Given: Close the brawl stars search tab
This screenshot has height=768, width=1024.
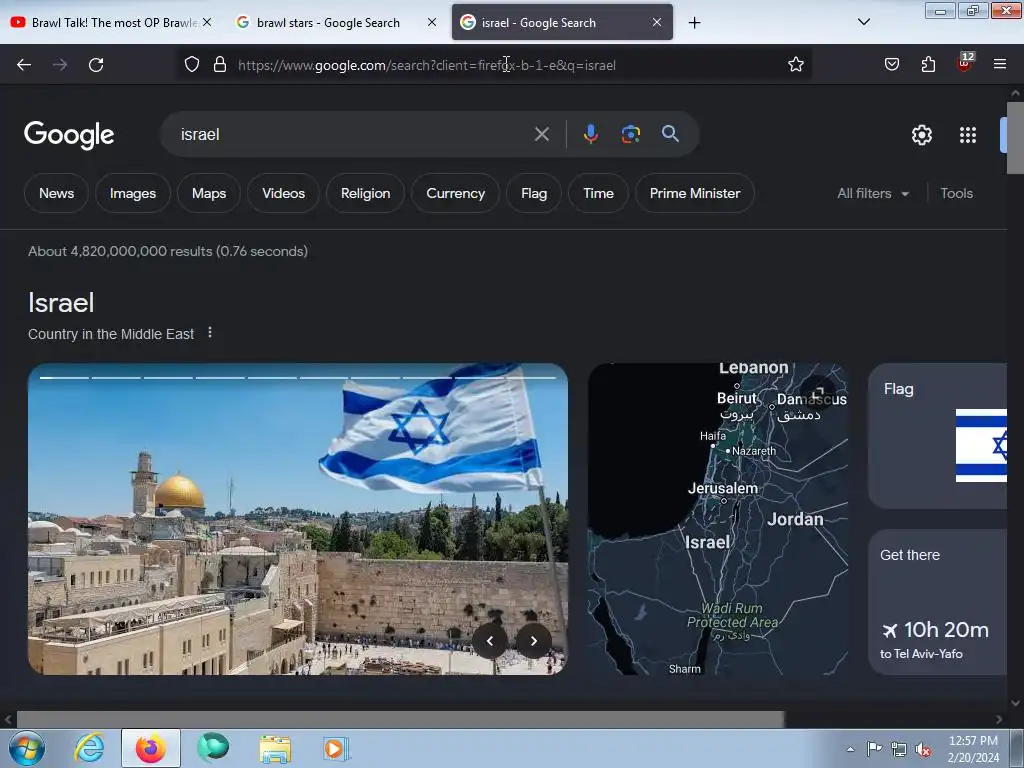Looking at the screenshot, I should point(432,22).
